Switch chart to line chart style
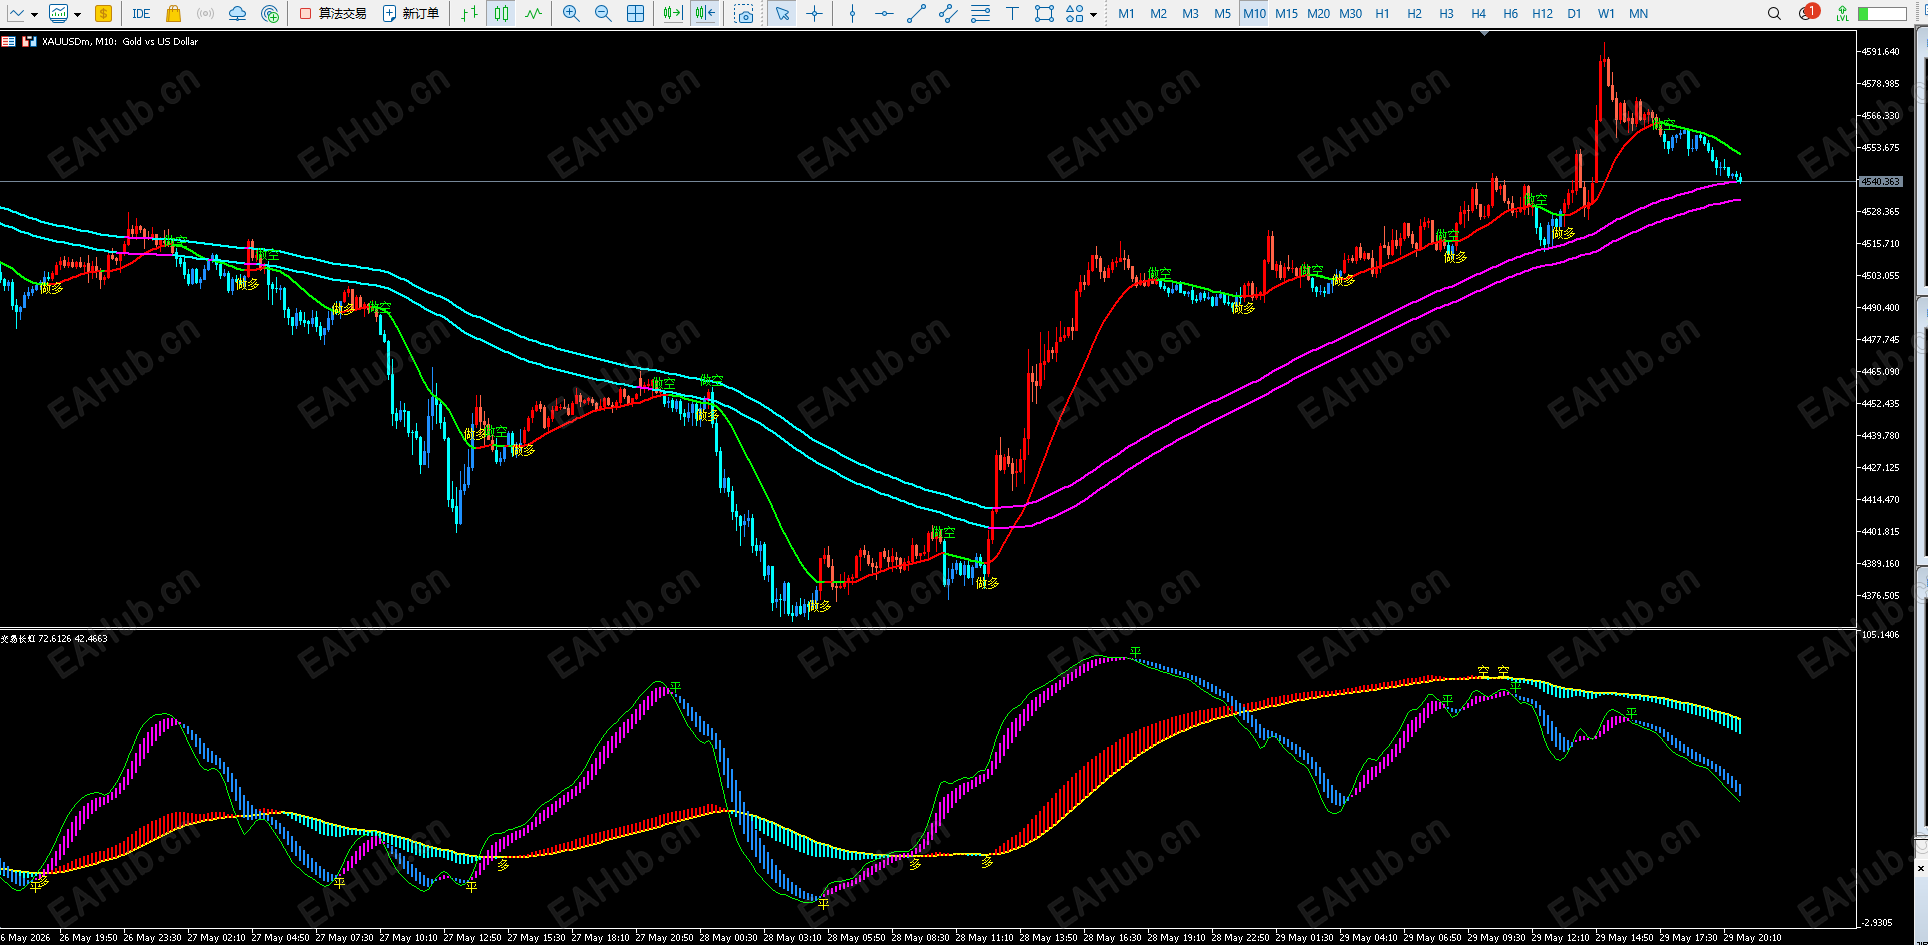The height and width of the screenshot is (945, 1928). coord(533,14)
